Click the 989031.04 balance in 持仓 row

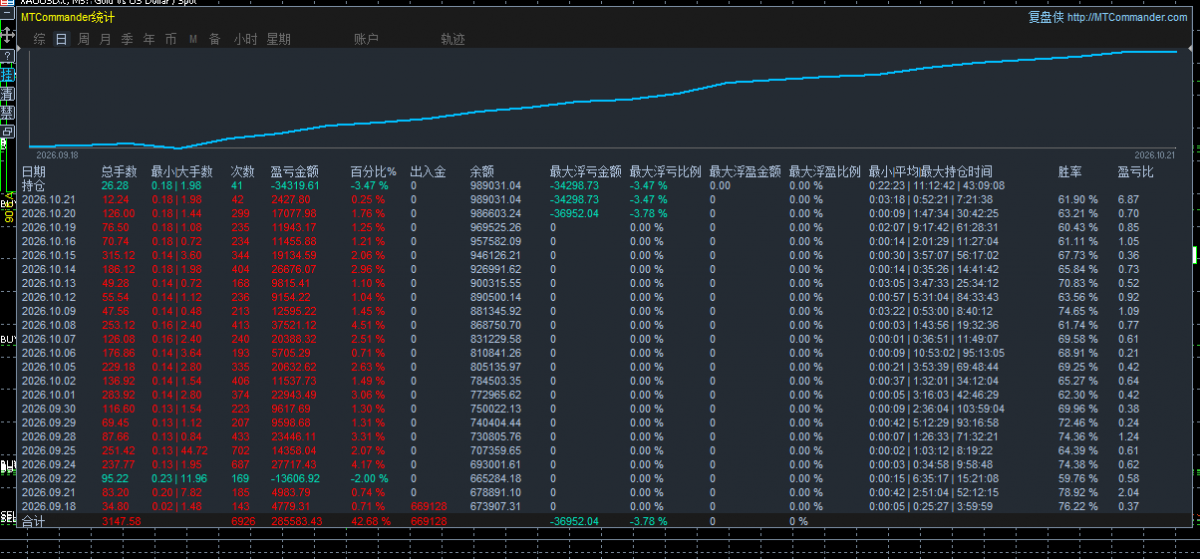coord(496,185)
